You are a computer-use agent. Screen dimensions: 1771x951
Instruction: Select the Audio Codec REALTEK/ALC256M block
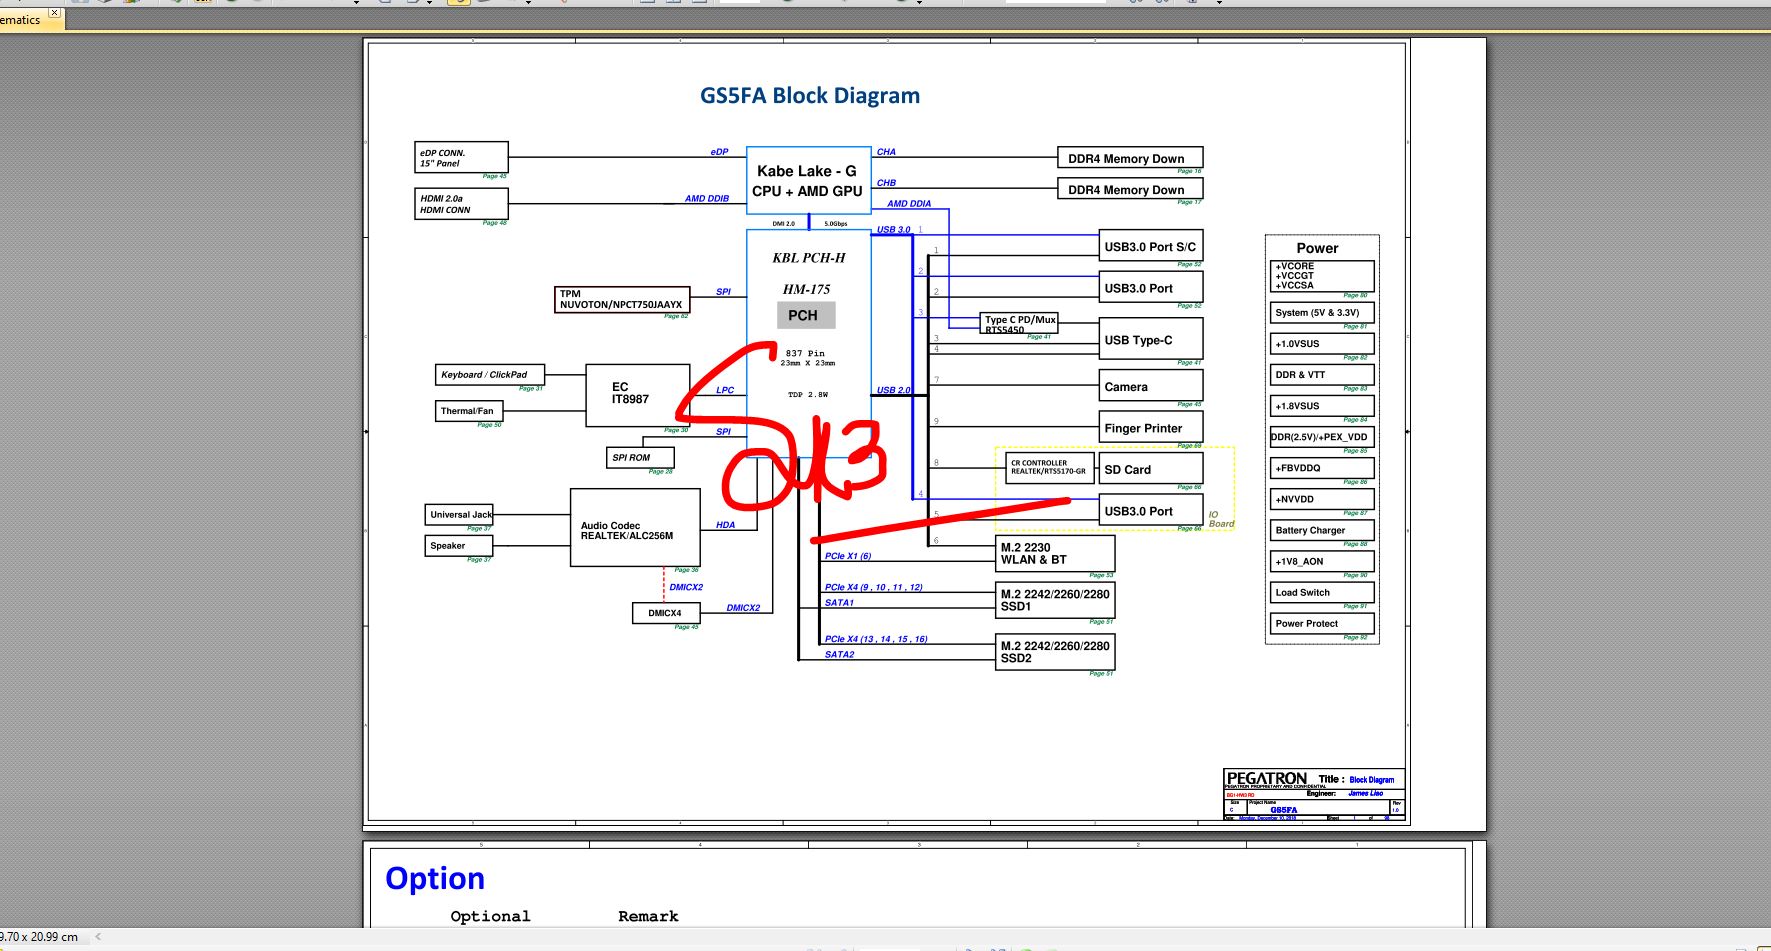[635, 528]
